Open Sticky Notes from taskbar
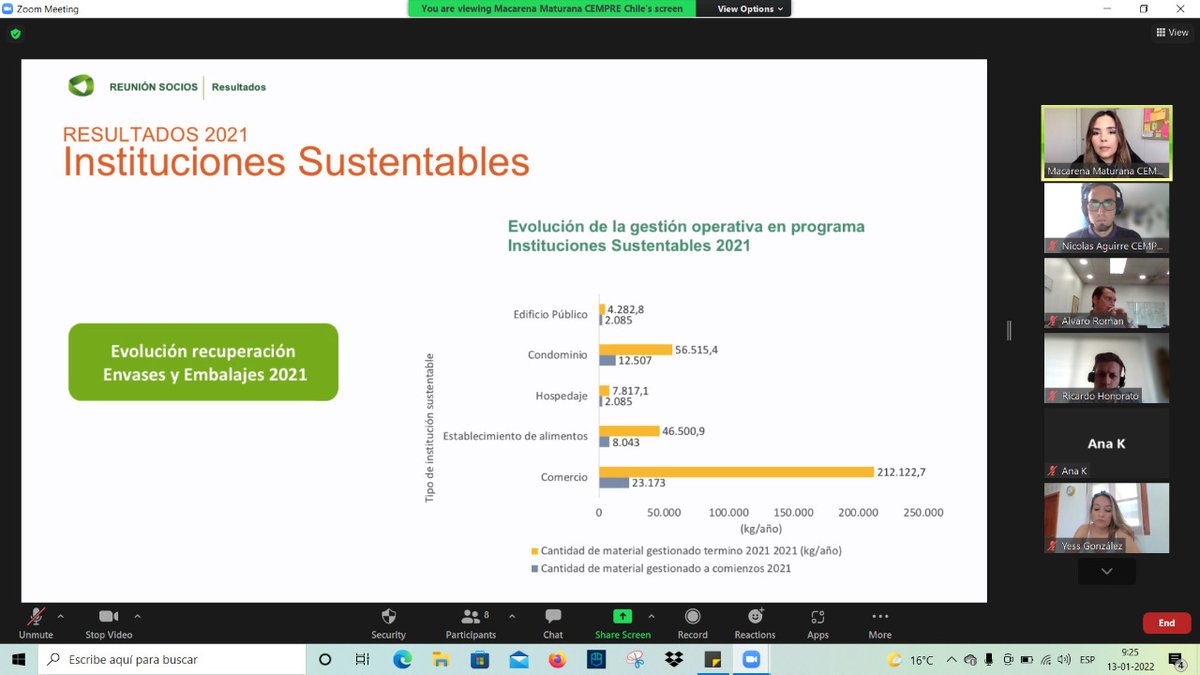 click(x=713, y=659)
